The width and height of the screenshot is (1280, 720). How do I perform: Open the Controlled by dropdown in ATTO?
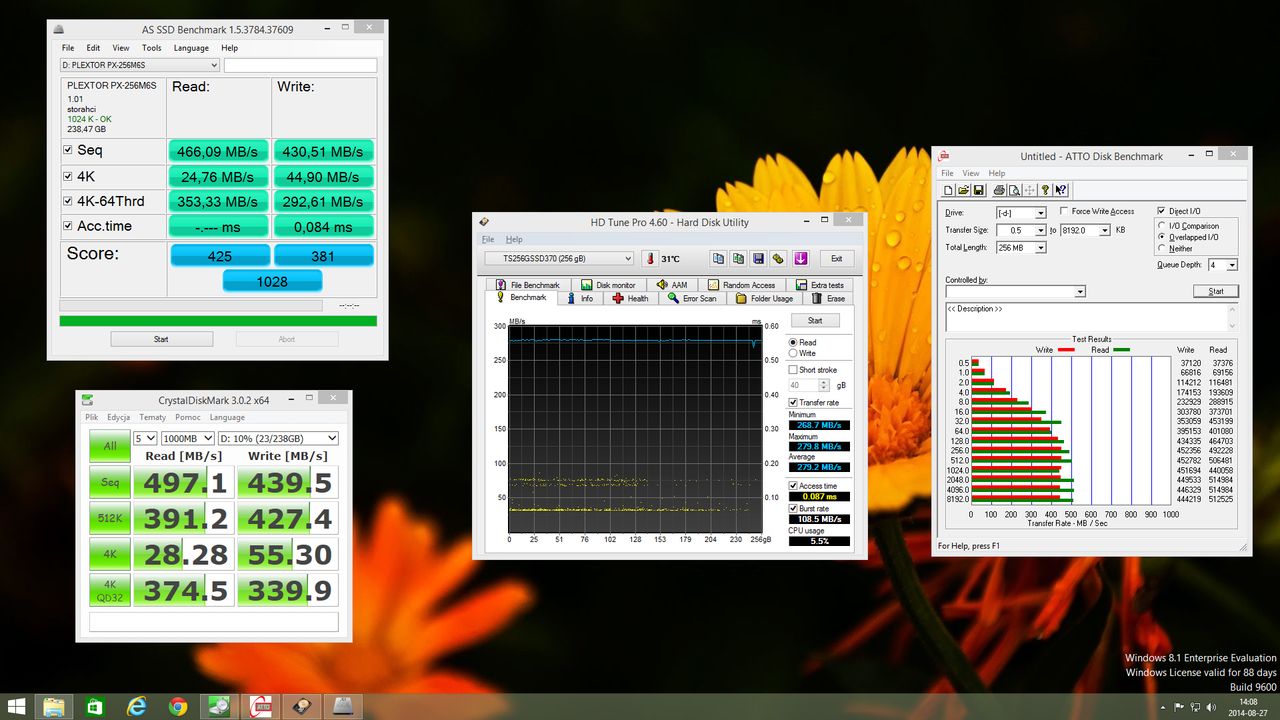pyautogui.click(x=1015, y=292)
